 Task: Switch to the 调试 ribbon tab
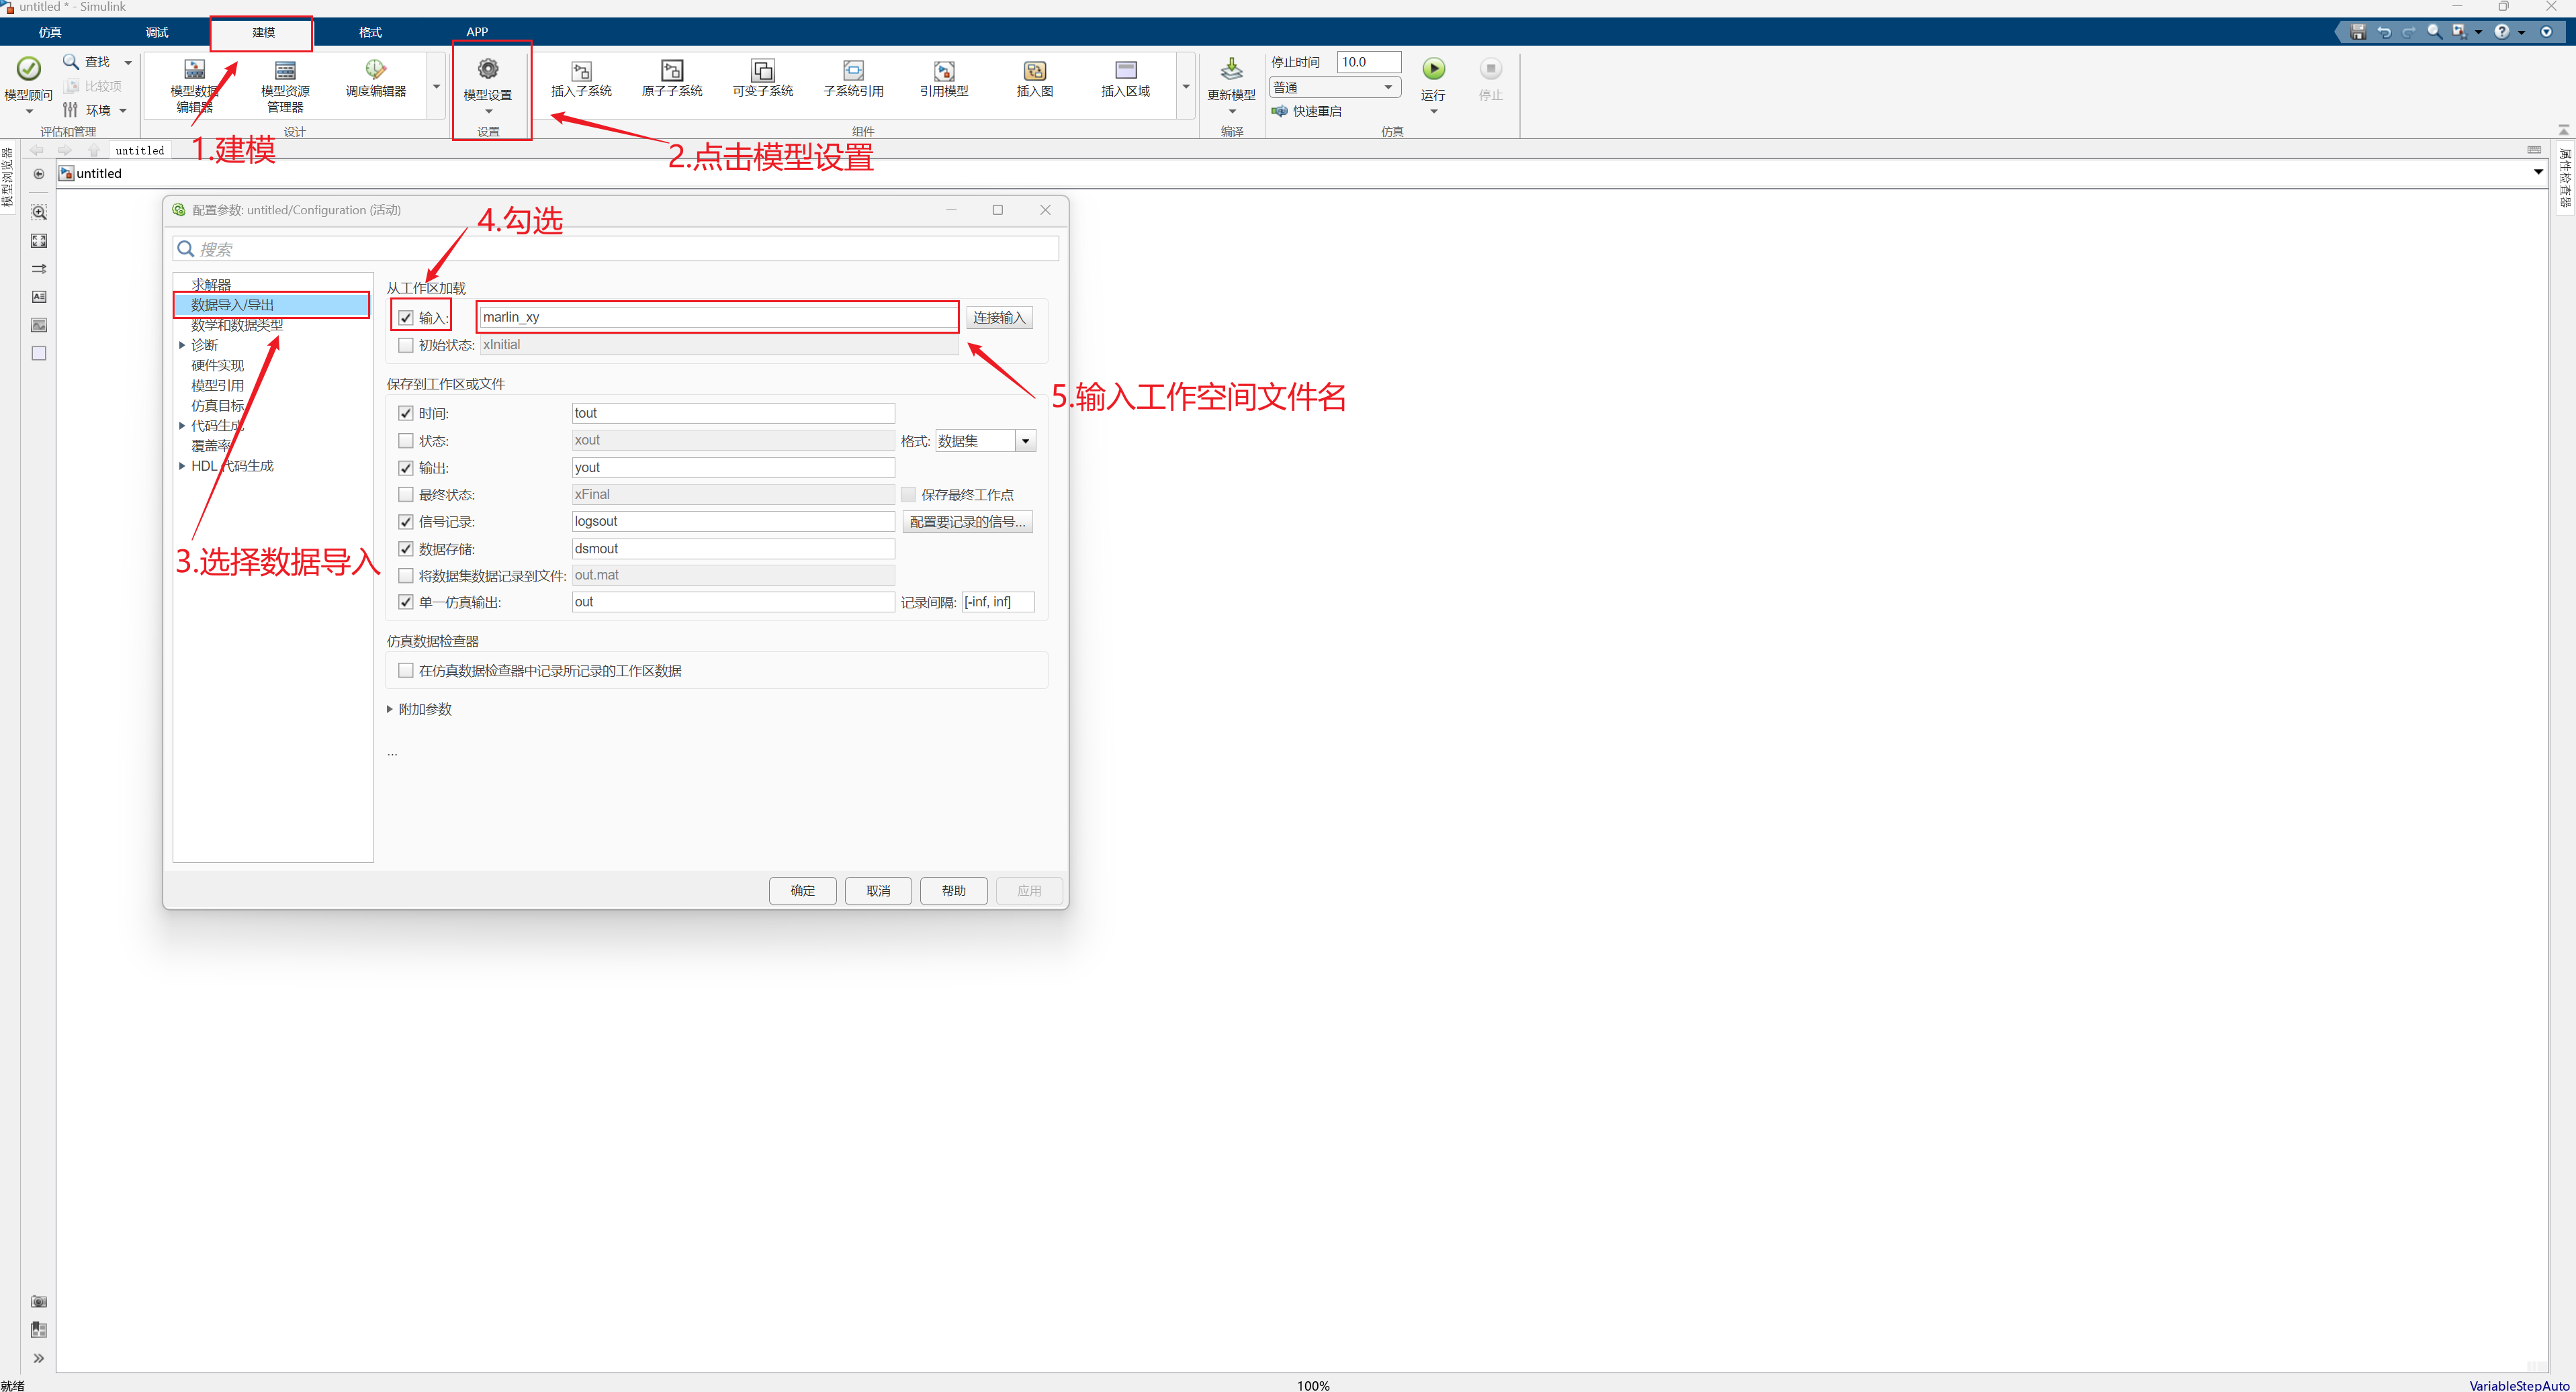[x=157, y=32]
